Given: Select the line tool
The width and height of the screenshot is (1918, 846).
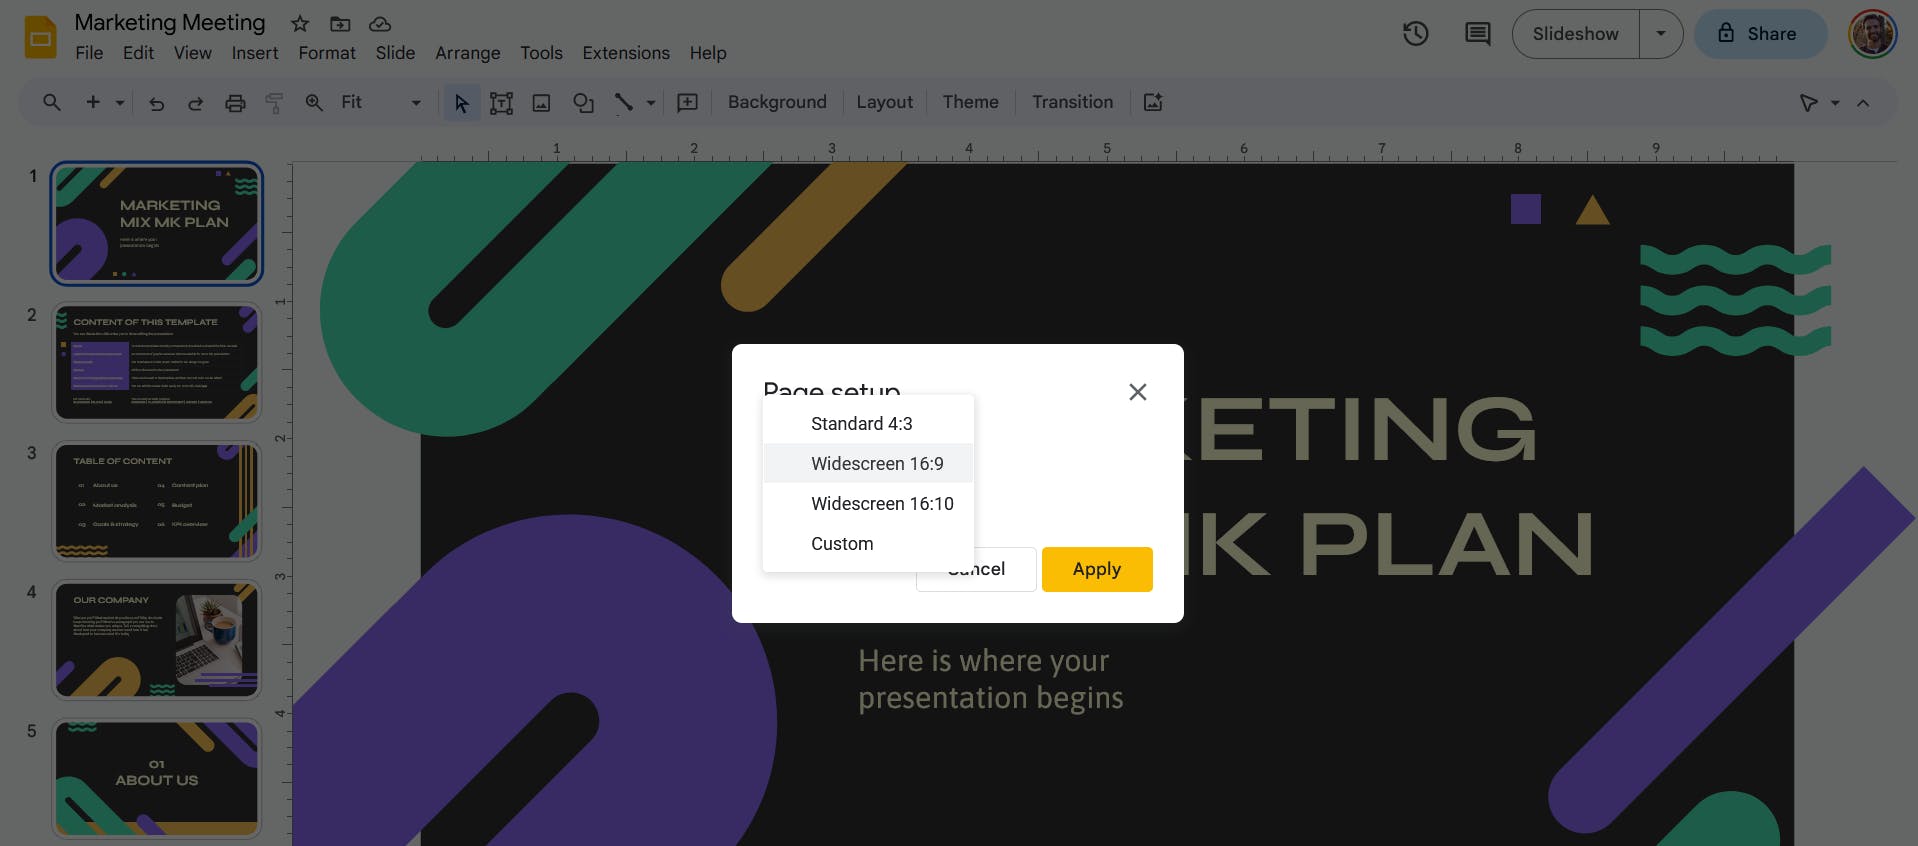Looking at the screenshot, I should point(624,102).
